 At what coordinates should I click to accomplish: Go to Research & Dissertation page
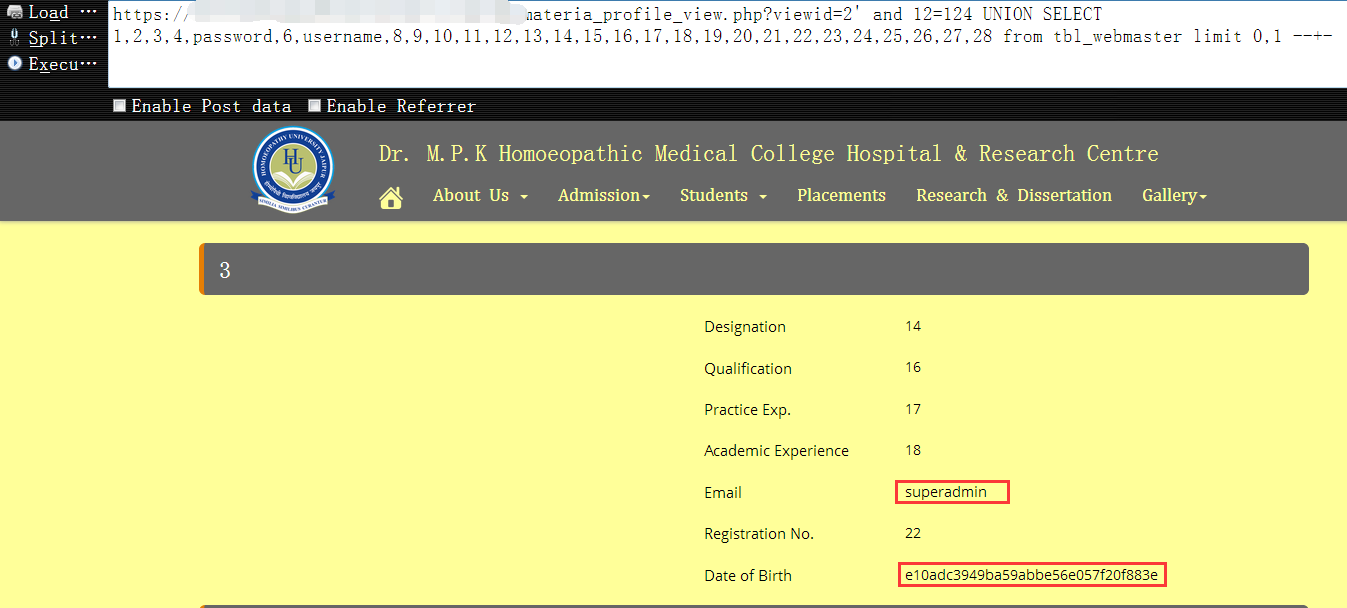(1014, 196)
